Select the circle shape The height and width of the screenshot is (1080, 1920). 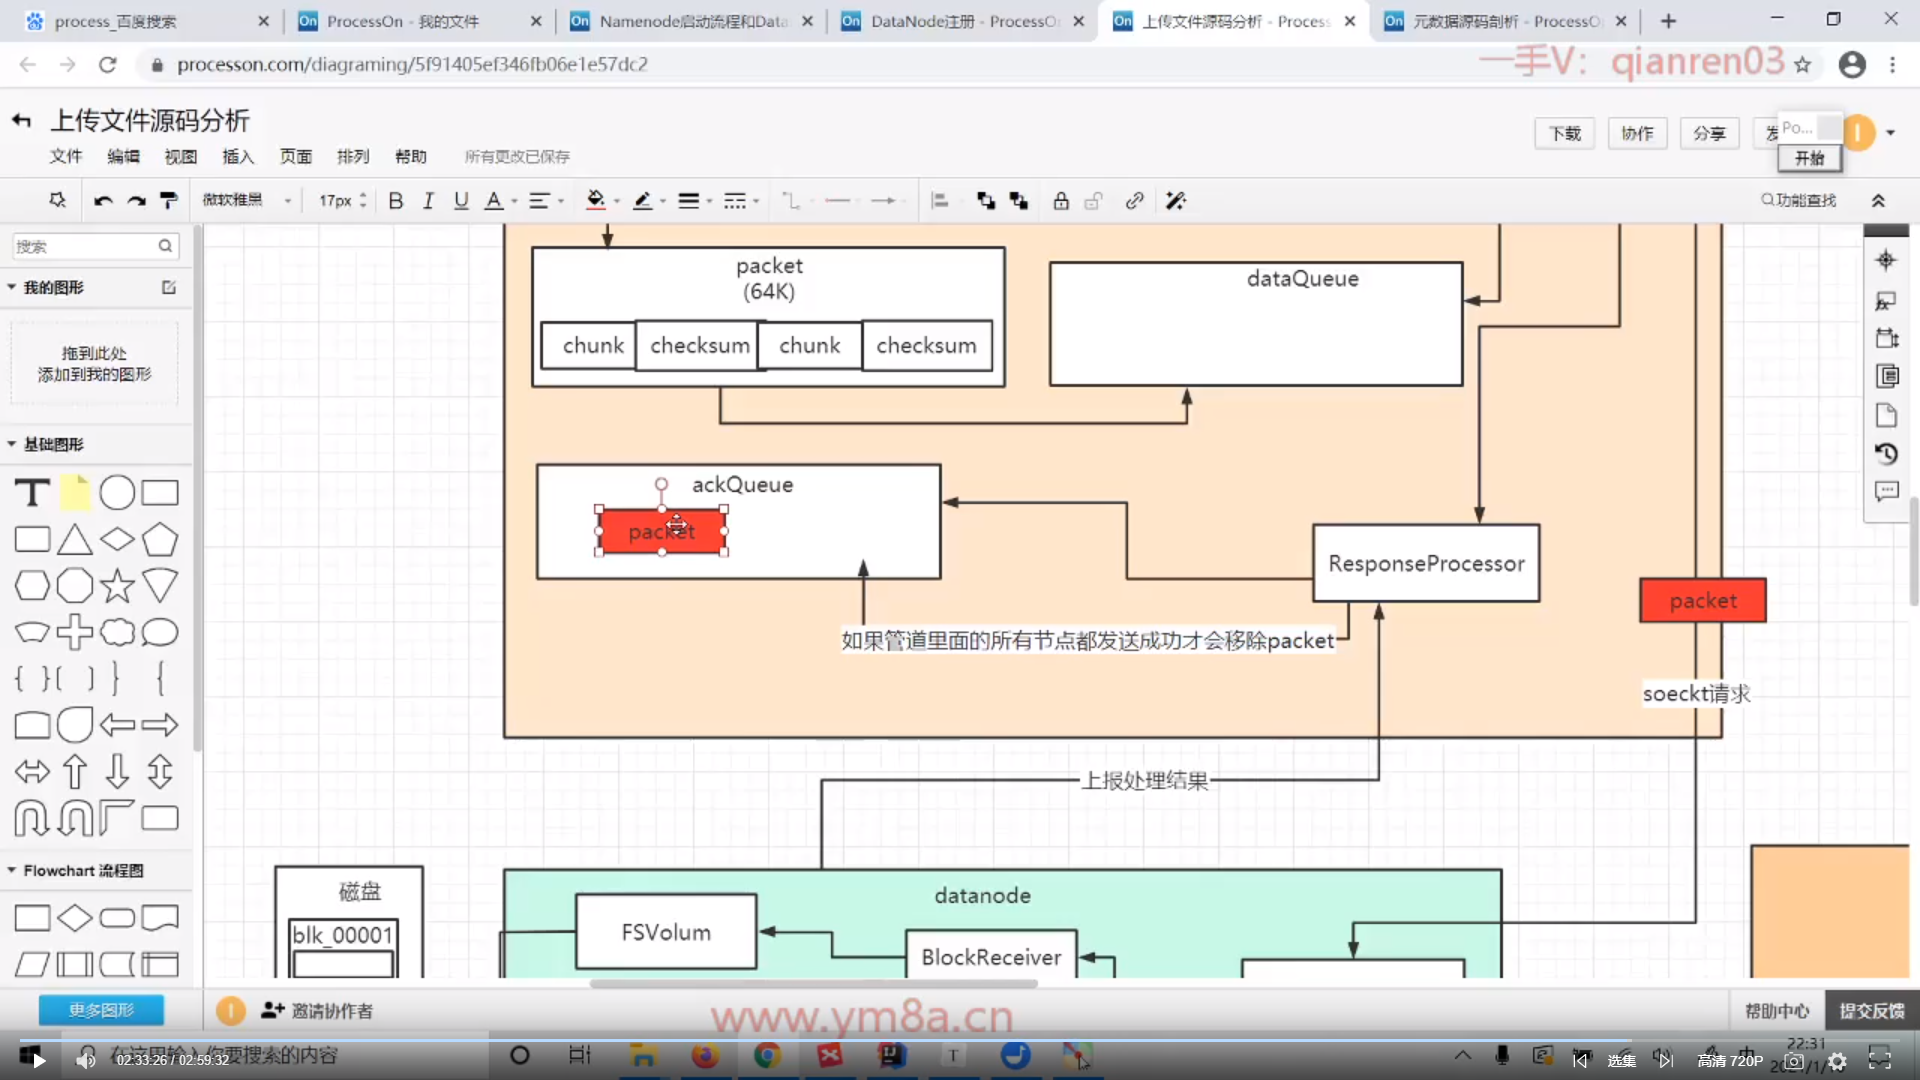coord(117,493)
